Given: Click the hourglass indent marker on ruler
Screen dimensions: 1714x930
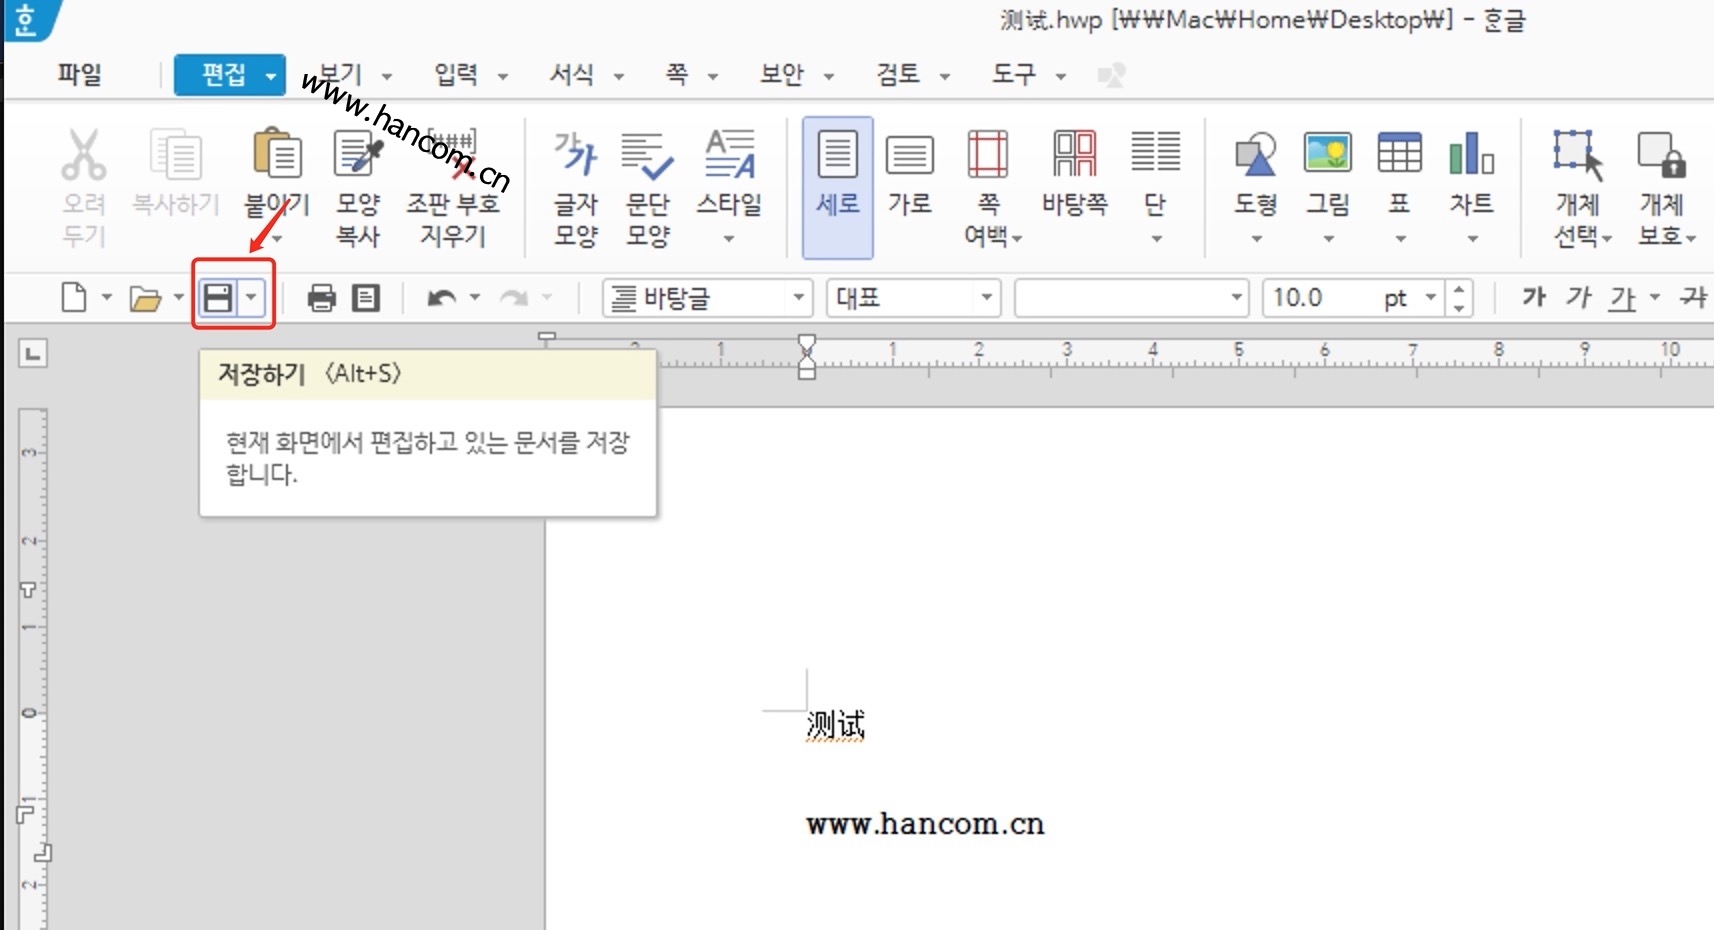Looking at the screenshot, I should pyautogui.click(x=807, y=357).
